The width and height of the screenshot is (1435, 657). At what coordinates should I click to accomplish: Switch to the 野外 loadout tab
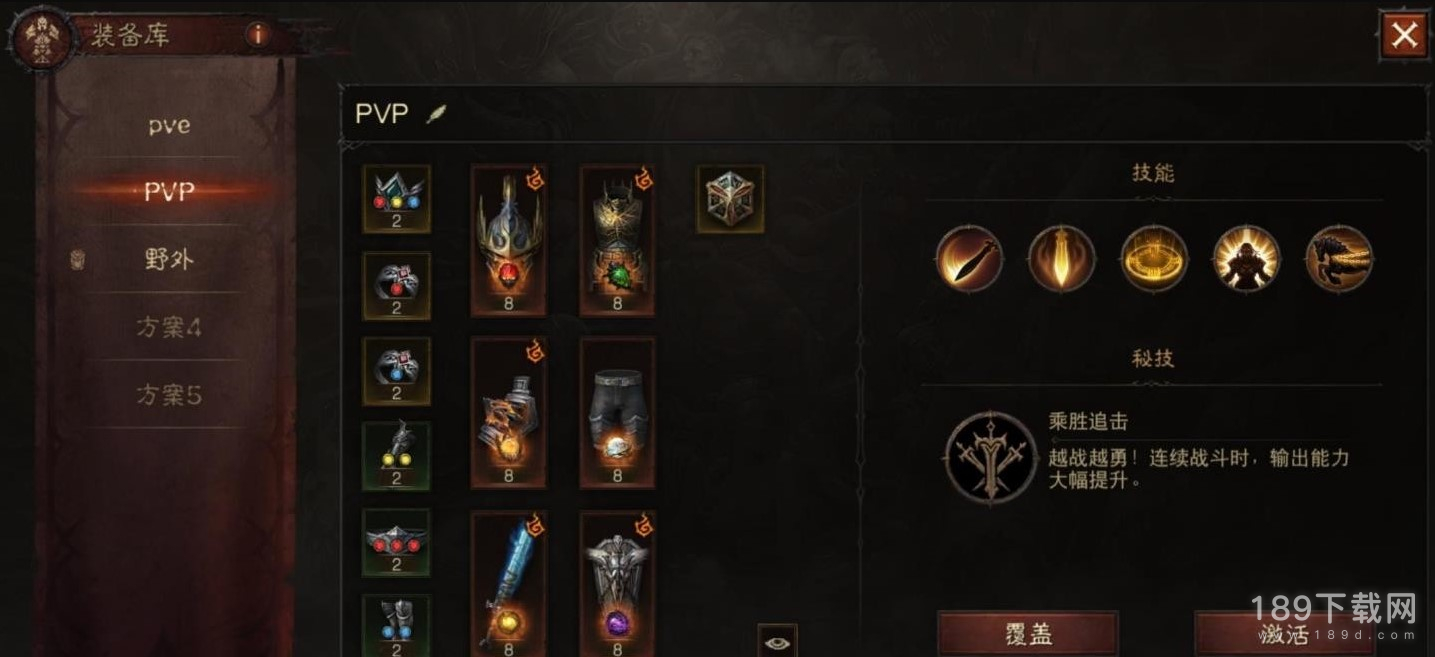click(x=169, y=260)
